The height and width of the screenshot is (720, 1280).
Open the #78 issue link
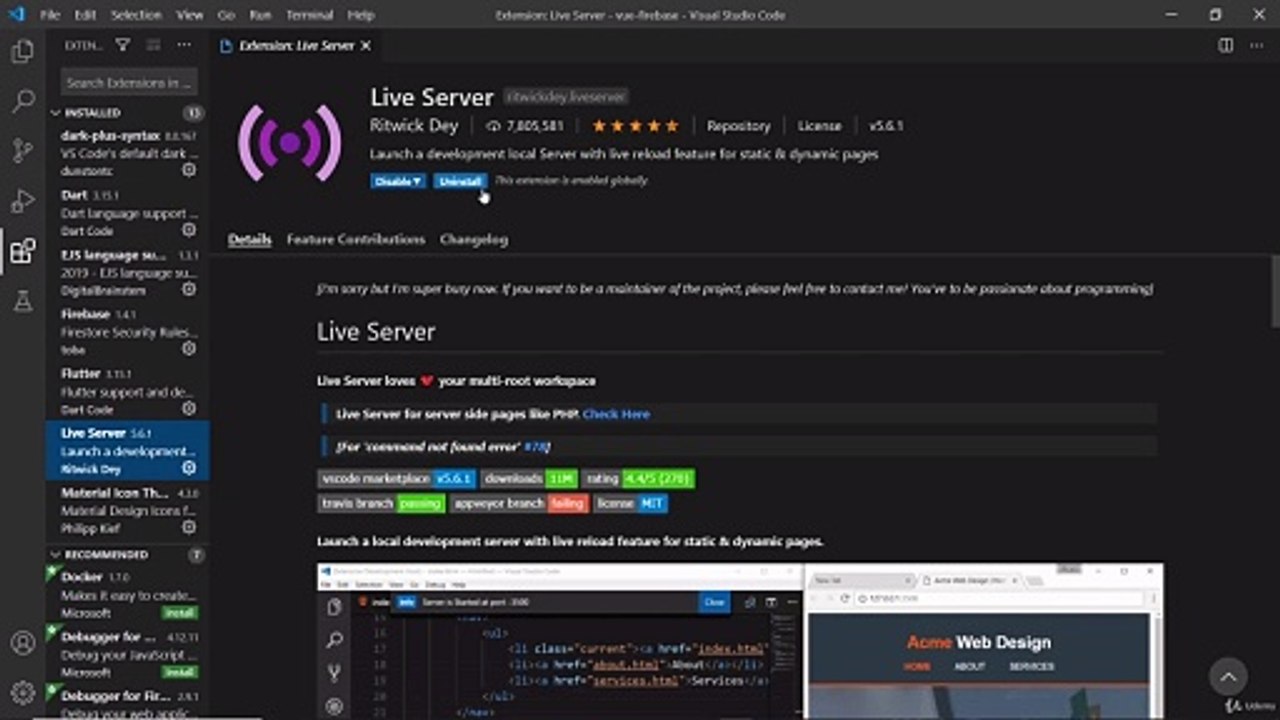coord(537,446)
